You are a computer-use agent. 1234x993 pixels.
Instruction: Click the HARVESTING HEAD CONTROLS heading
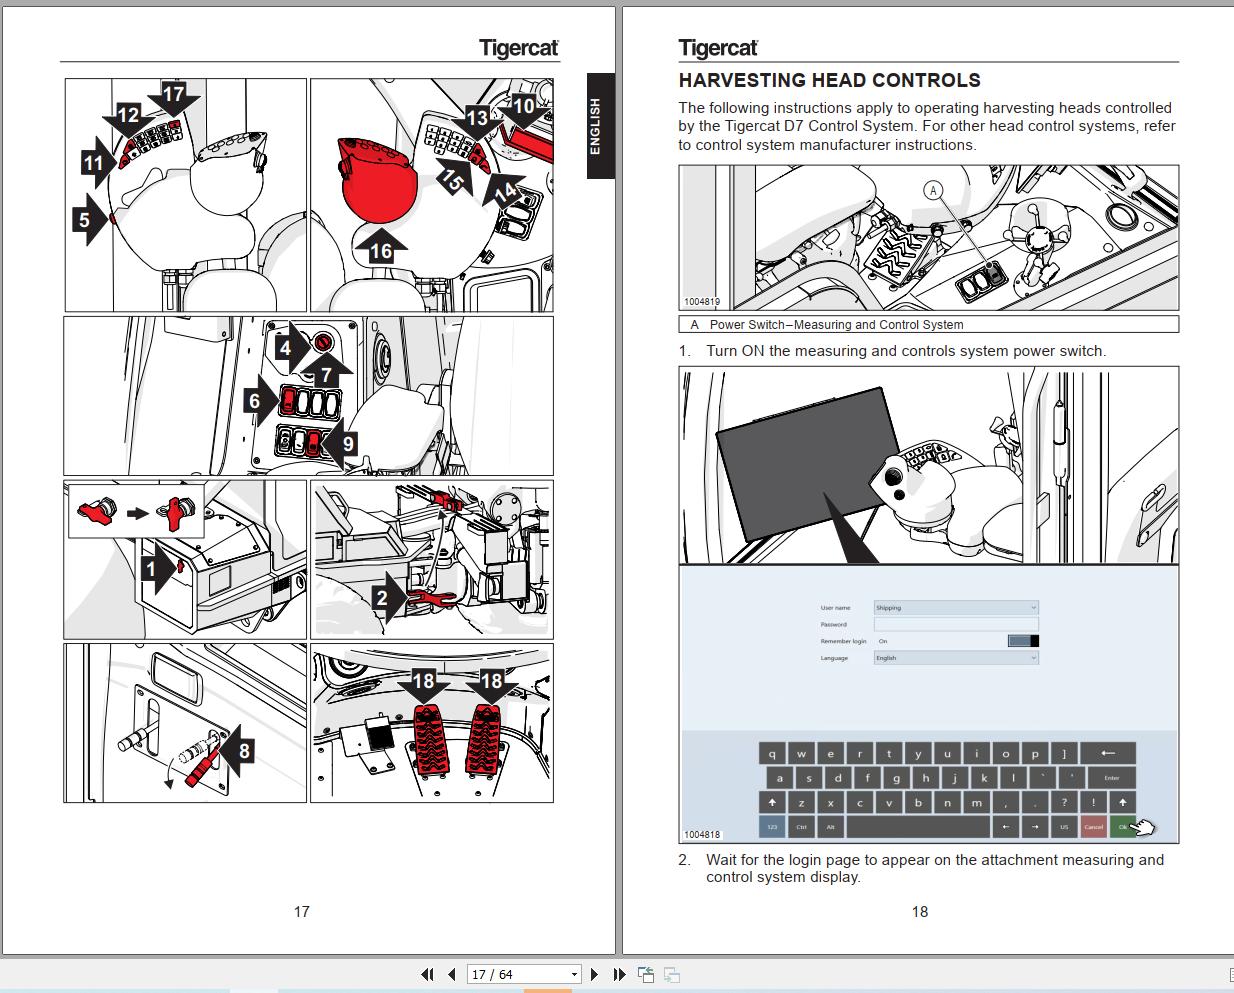[x=829, y=80]
